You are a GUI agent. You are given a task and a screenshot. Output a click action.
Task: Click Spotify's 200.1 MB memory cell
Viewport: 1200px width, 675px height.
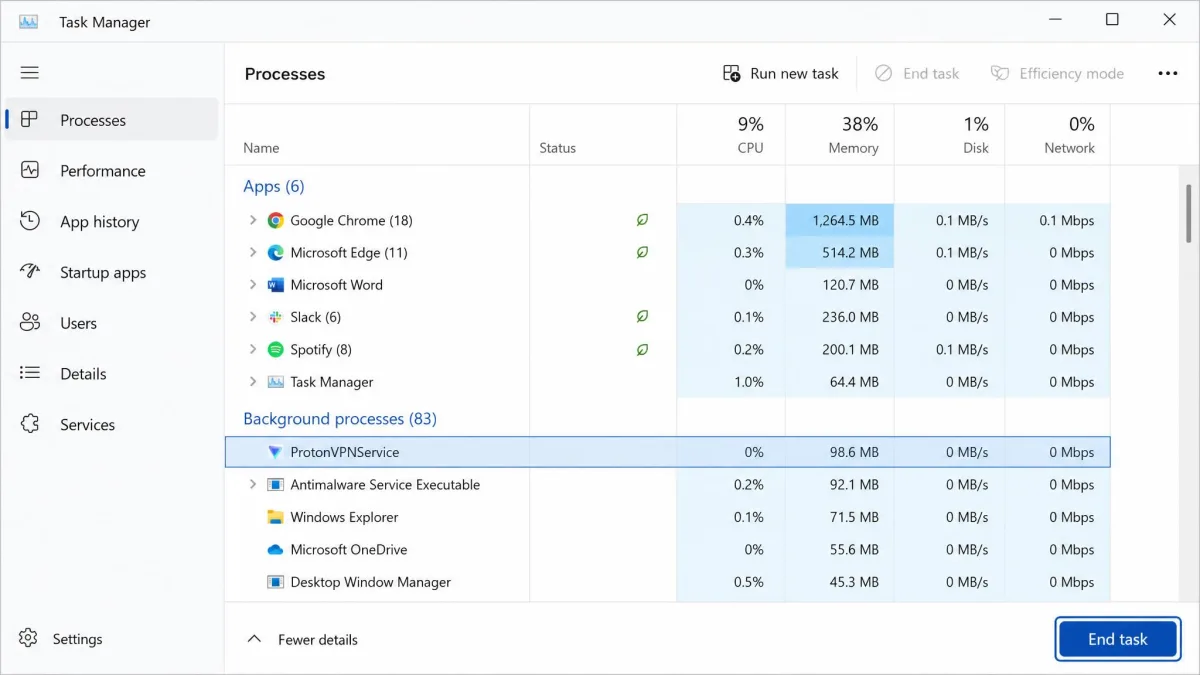[x=840, y=350]
